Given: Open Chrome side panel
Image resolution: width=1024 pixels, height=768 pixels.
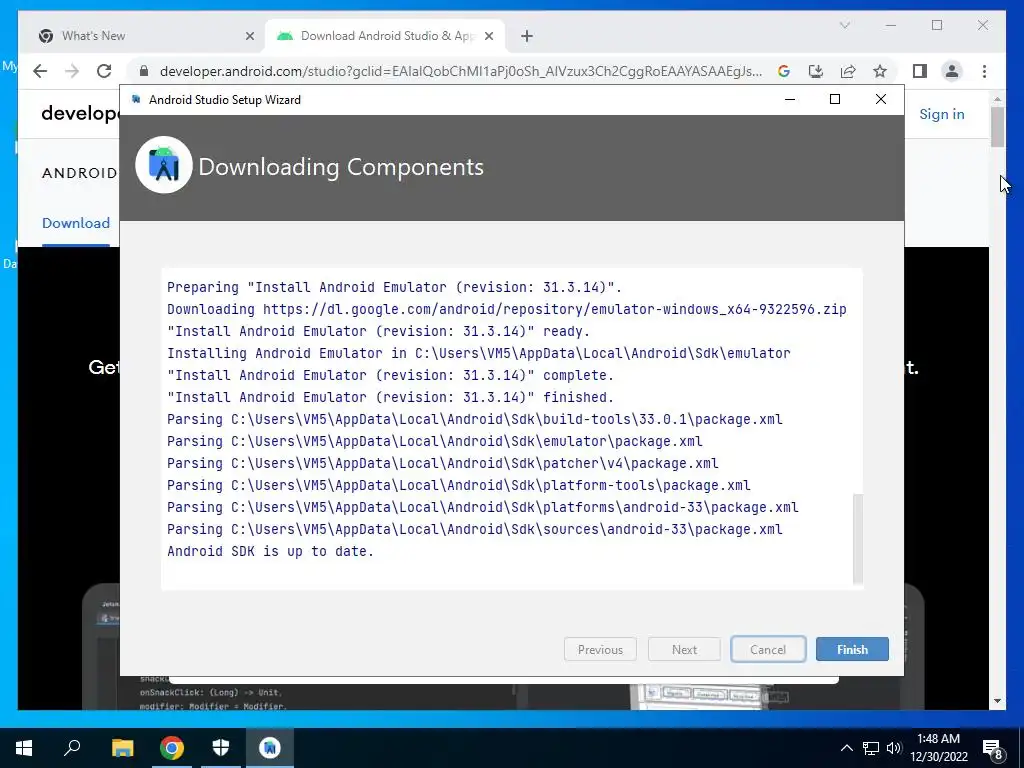Looking at the screenshot, I should pyautogui.click(x=920, y=71).
